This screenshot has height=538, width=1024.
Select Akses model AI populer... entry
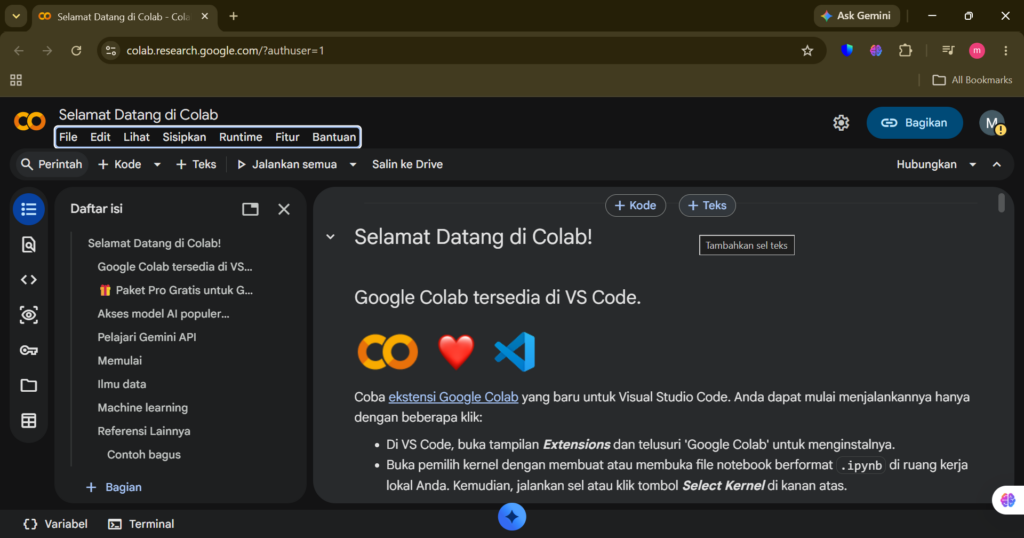coord(163,313)
